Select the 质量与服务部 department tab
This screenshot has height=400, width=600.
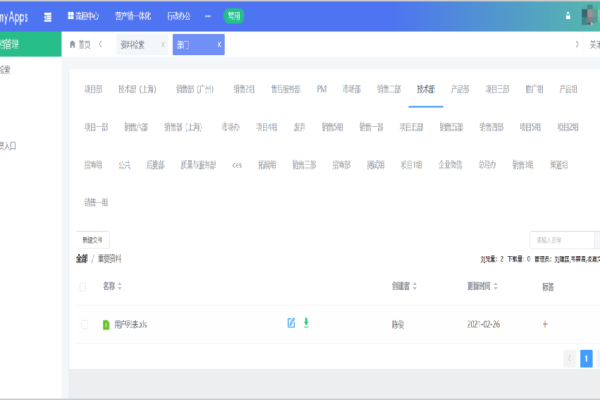[x=198, y=165]
